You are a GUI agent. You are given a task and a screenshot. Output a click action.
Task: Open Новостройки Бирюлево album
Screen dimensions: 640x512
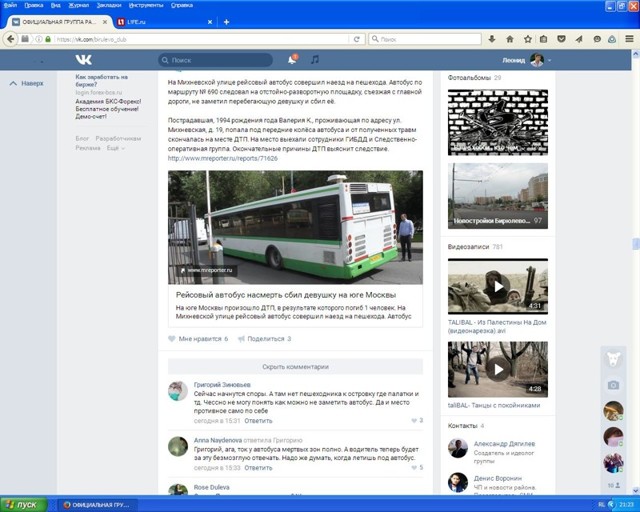(498, 196)
